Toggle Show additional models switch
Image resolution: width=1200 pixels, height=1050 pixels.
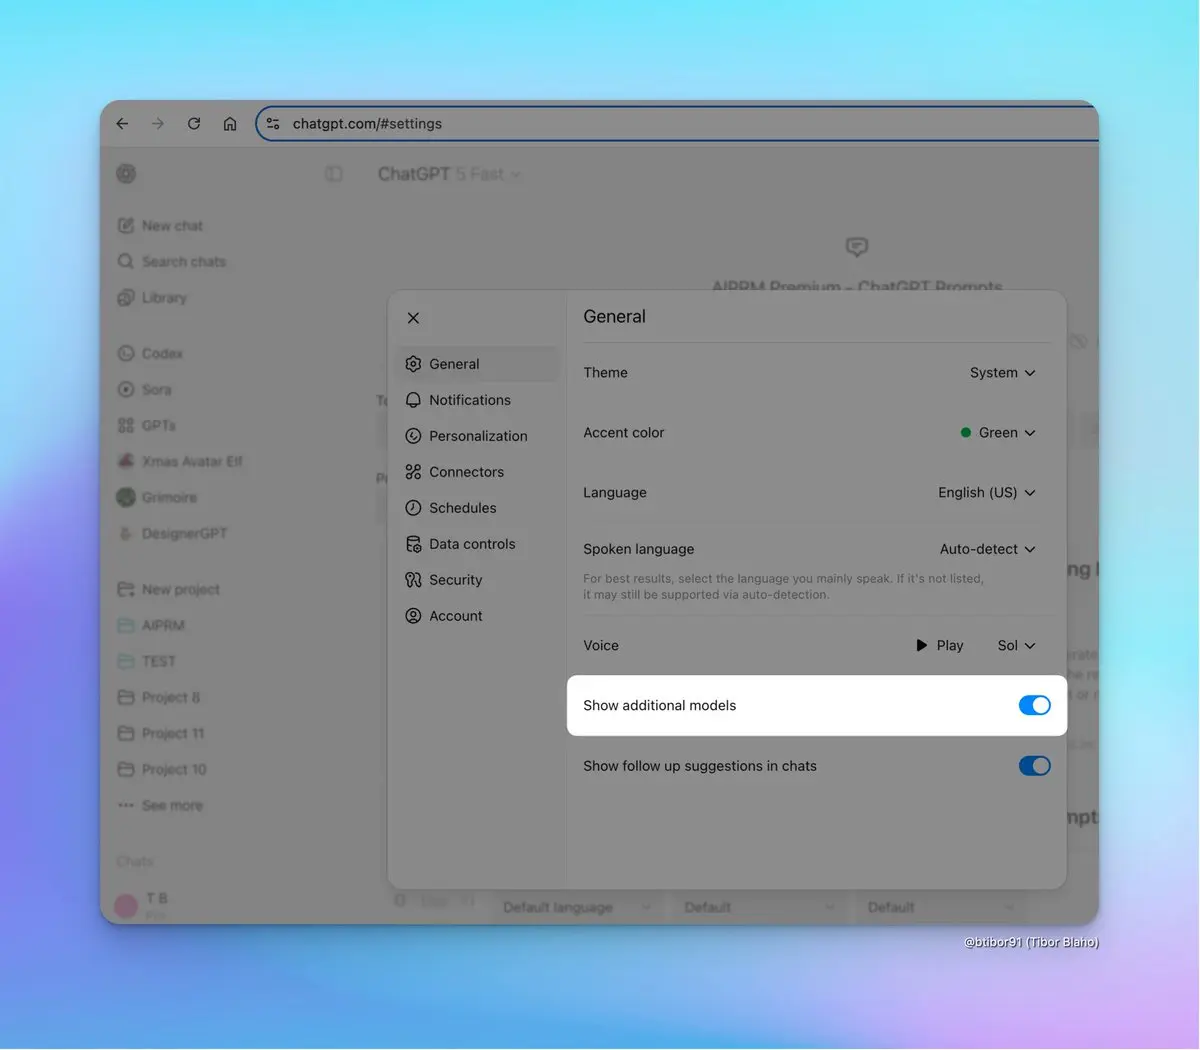[1035, 706]
